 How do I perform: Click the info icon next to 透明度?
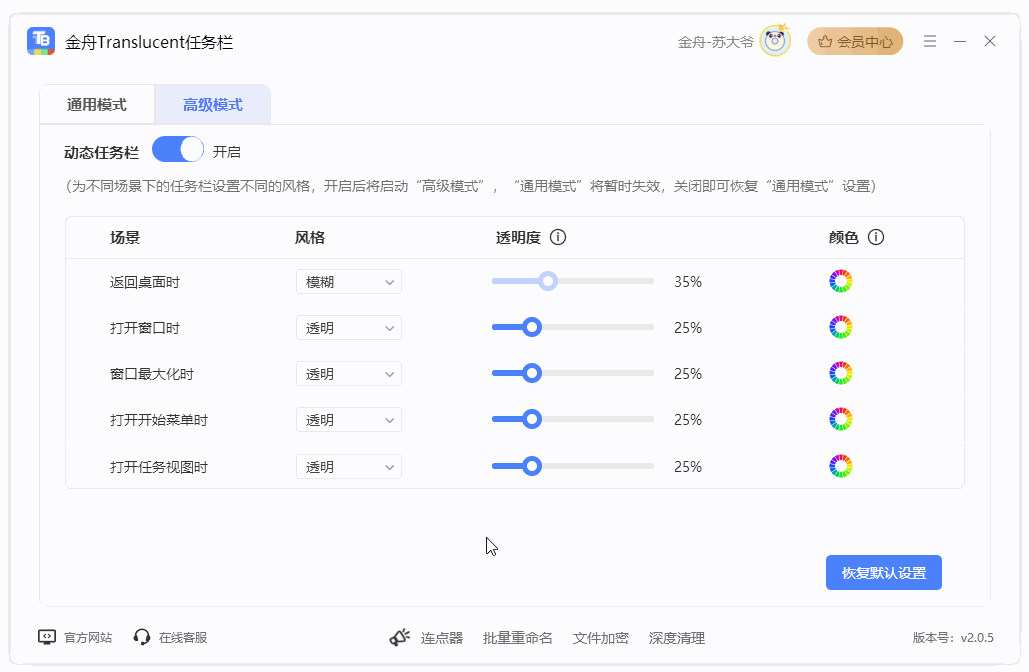click(x=558, y=238)
